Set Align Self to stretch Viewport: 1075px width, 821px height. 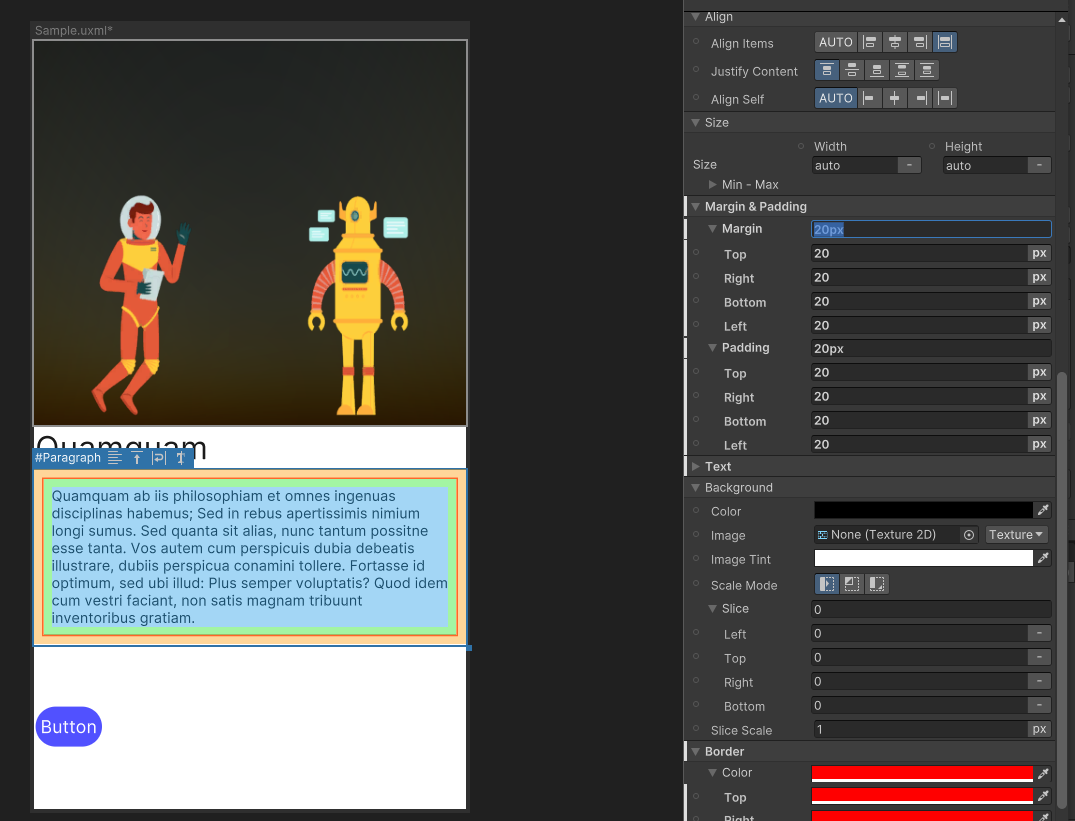coord(945,99)
